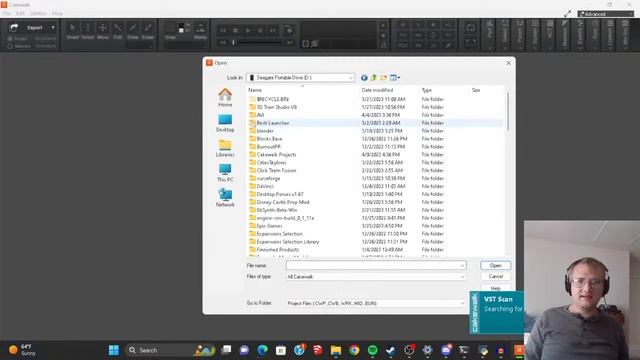Go to Home in places bar

pos(225,98)
